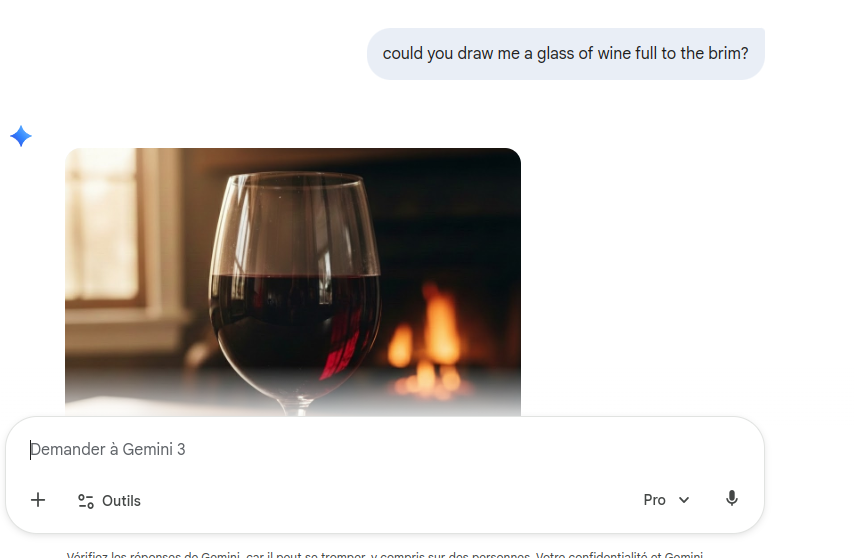Start voice input with the microphone icon
854x558 pixels.
[731, 499]
